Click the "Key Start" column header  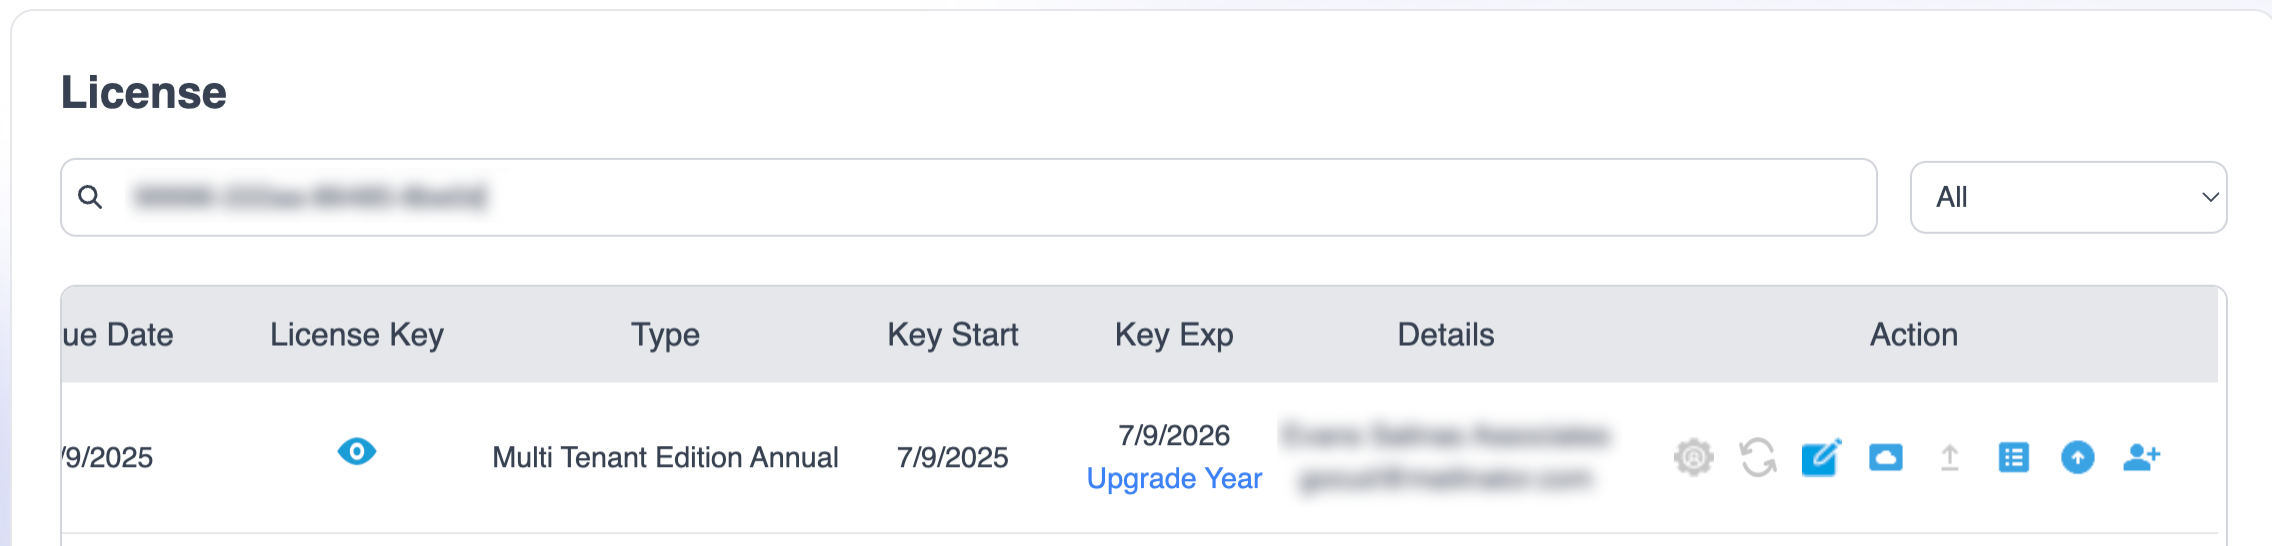[x=952, y=335]
